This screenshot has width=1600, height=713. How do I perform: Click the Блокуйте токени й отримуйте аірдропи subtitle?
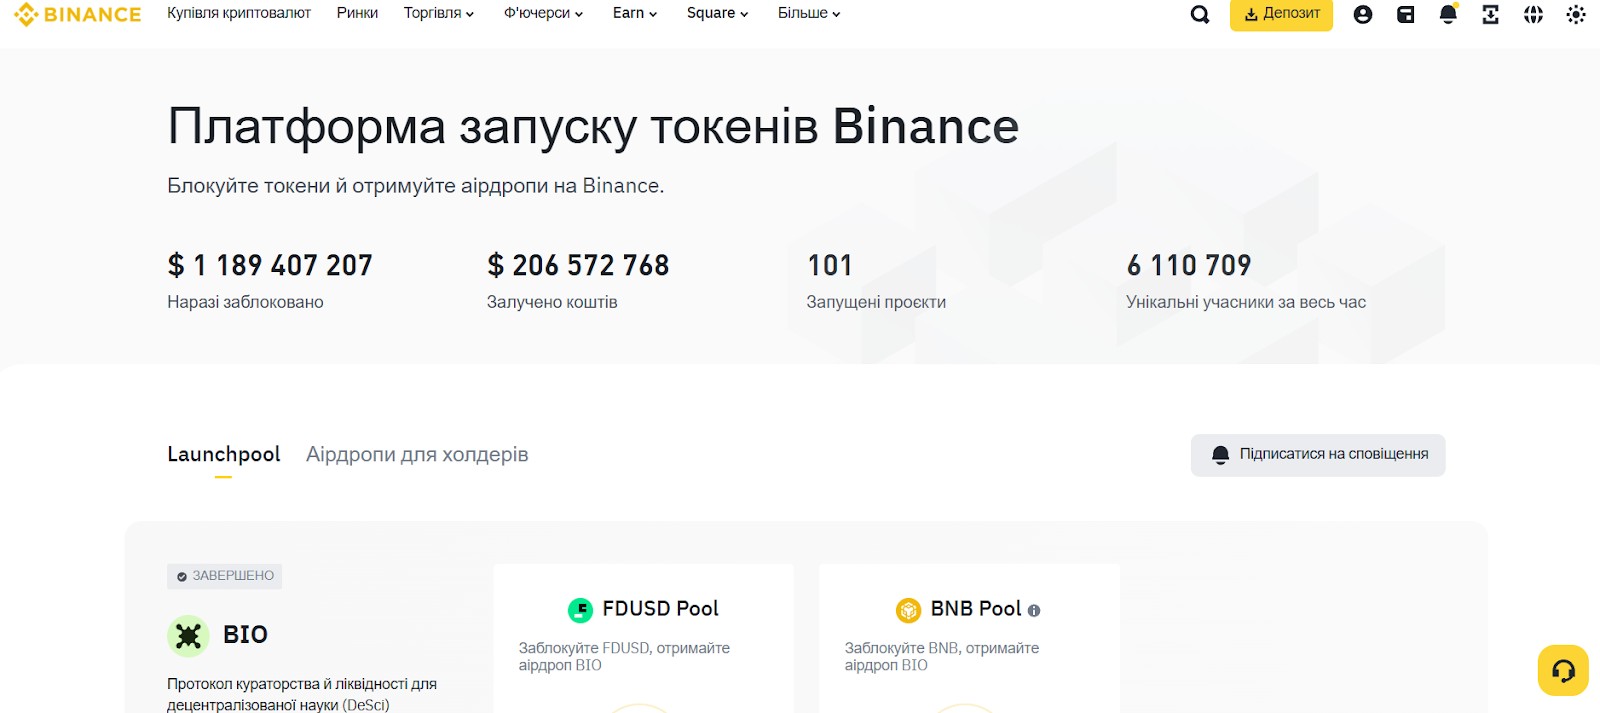416,186
